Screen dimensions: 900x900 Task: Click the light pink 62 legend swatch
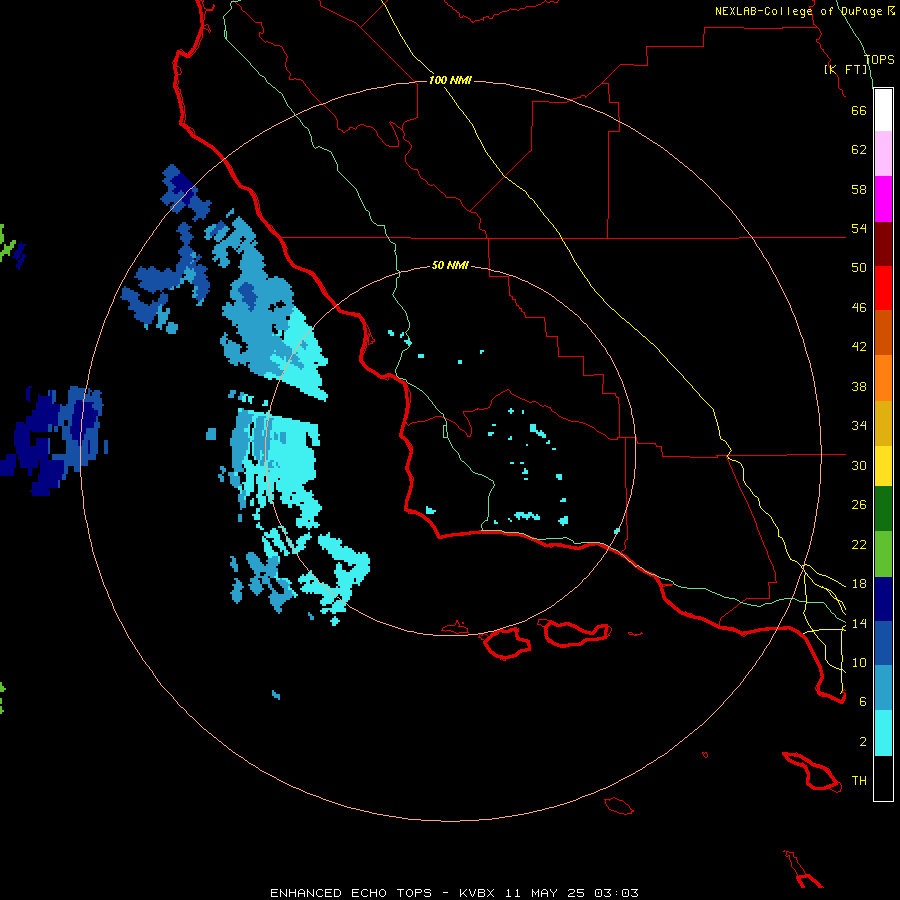click(883, 153)
